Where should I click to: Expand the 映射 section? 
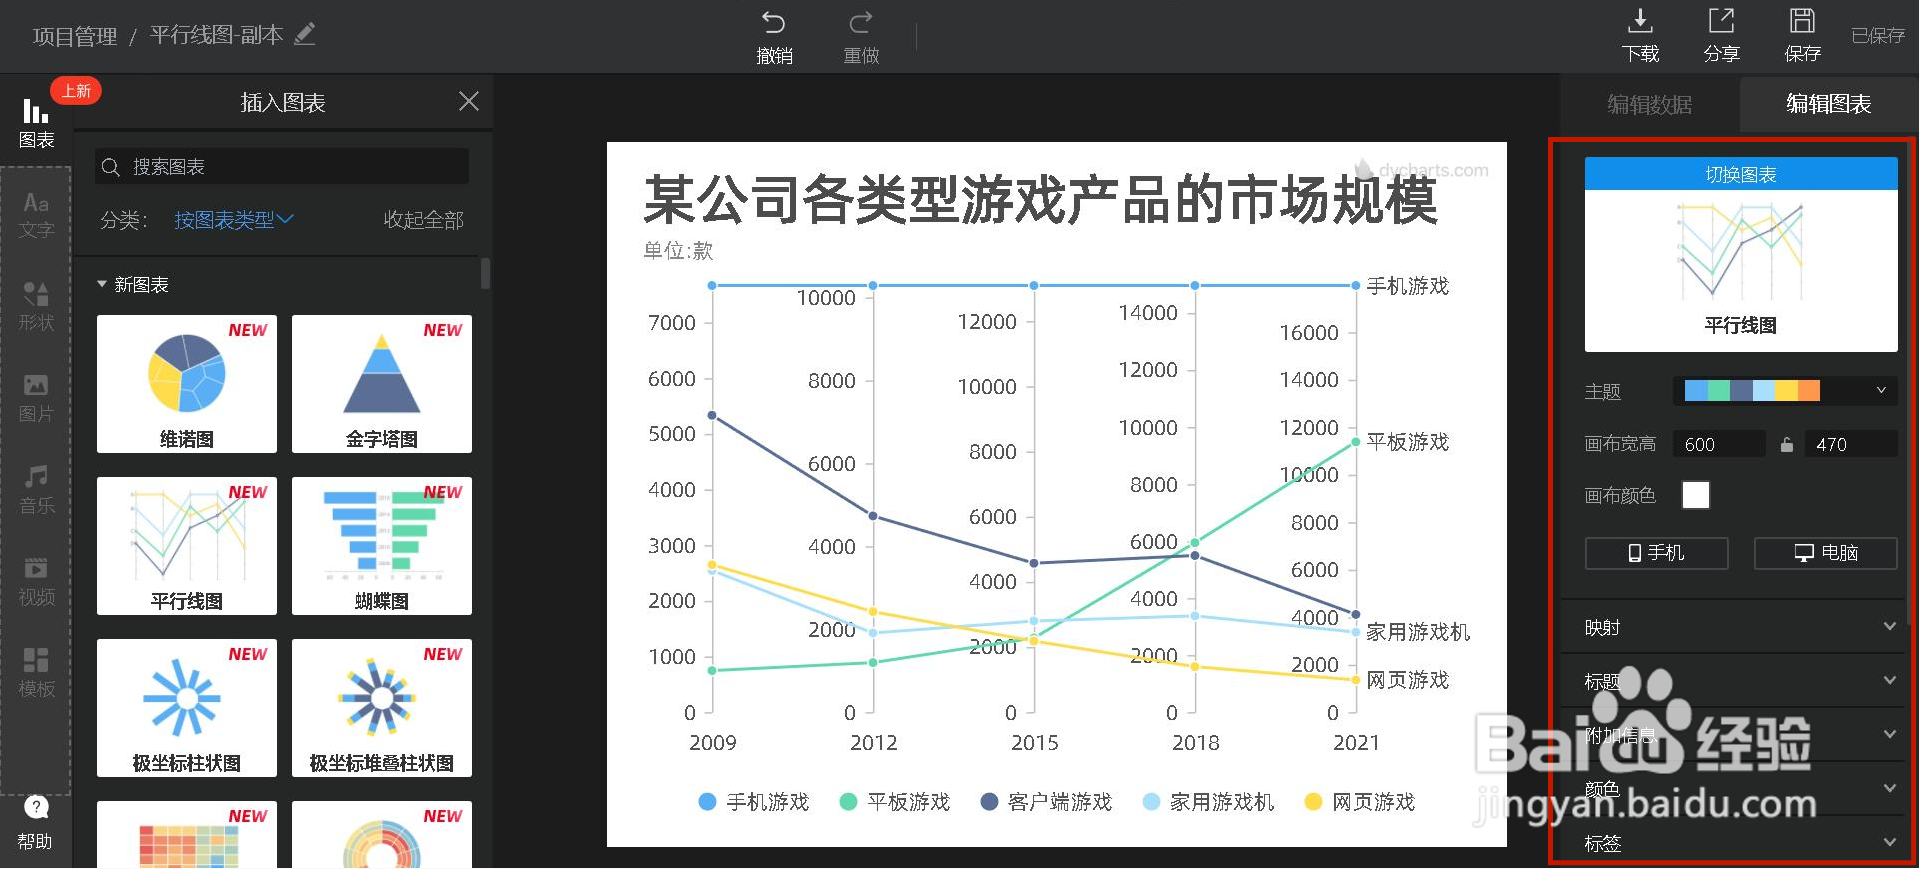point(1739,627)
